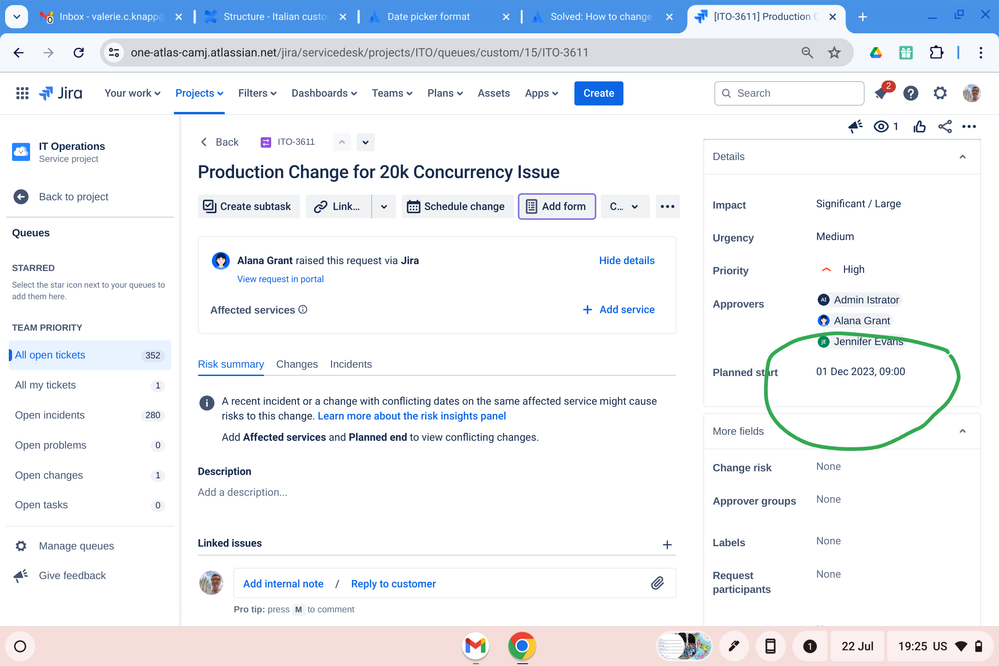999x666 pixels.
Task: Open Your work dropdown
Action: point(132,93)
